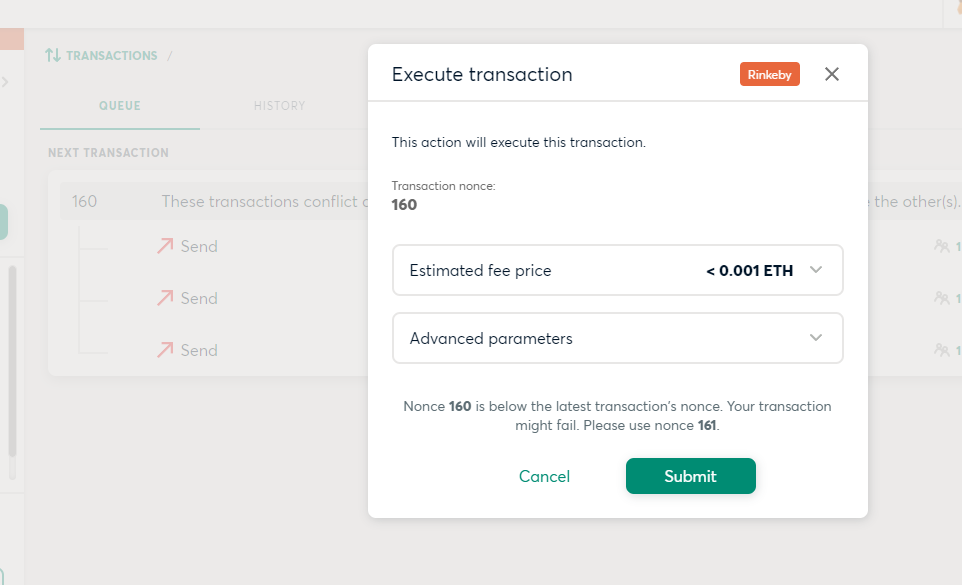Cancel the transaction execution

[x=544, y=476]
